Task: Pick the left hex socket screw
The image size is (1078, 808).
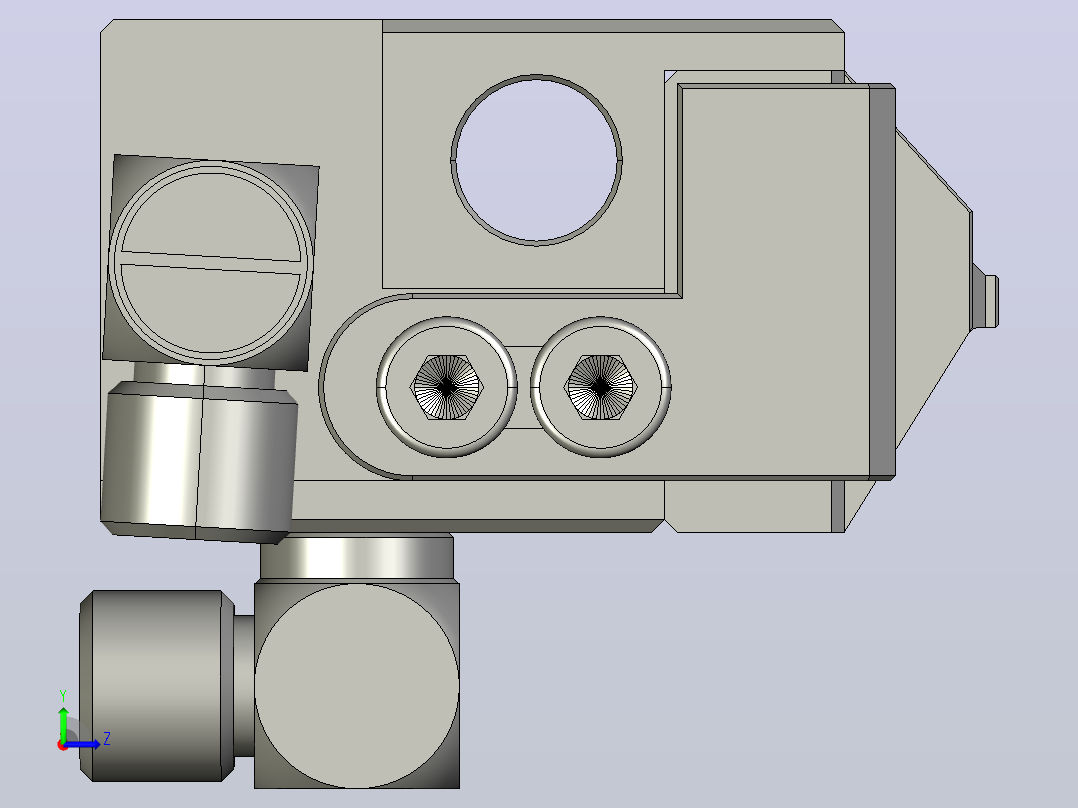Action: (447, 387)
